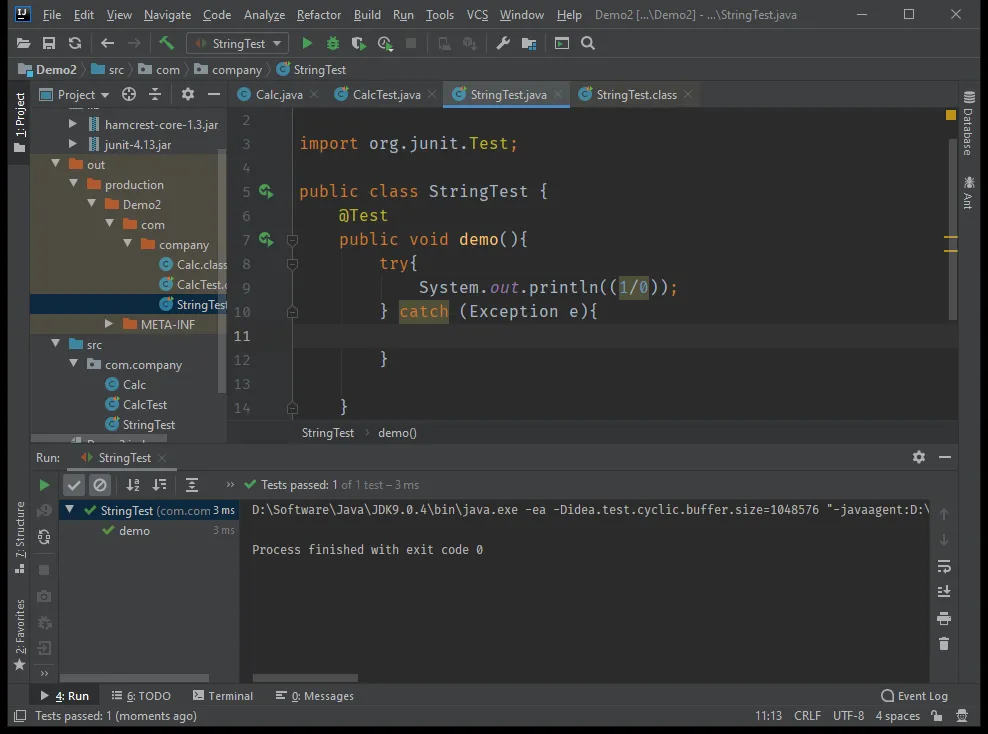Open the StringTest run configuration dropdown
988x734 pixels.
click(x=237, y=43)
